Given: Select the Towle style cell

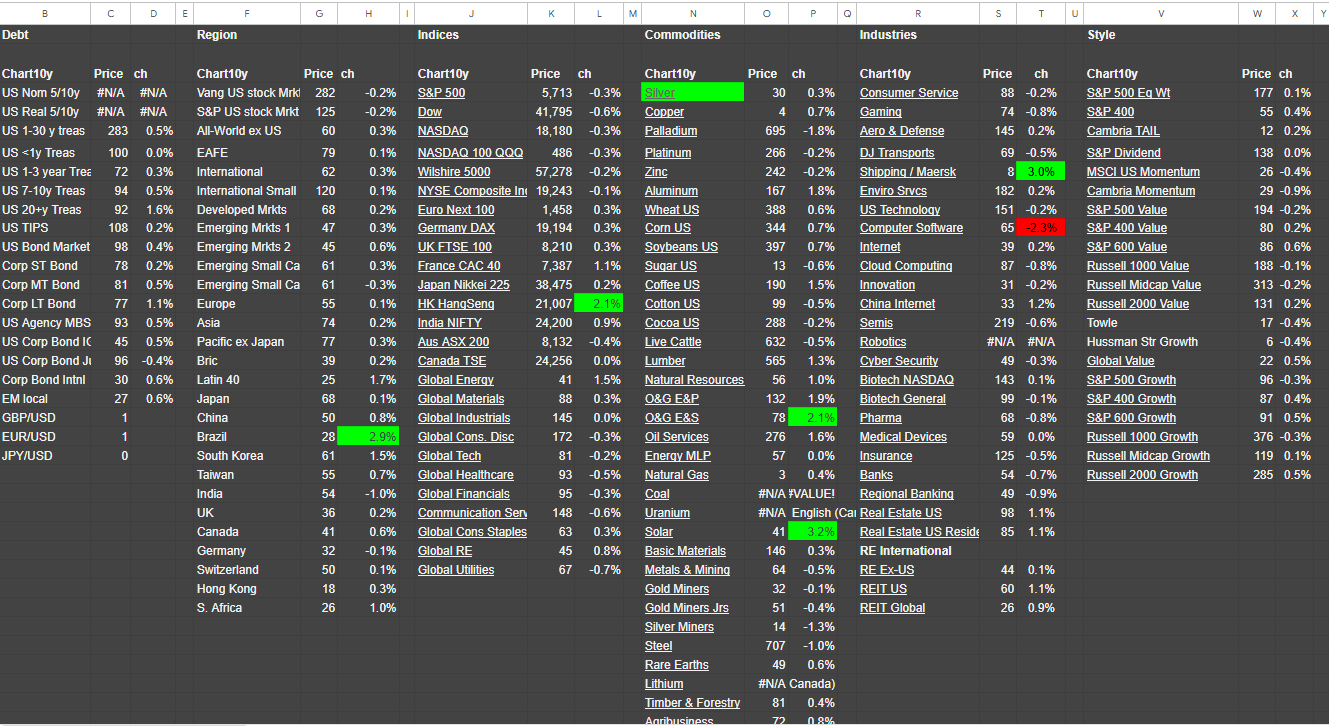Looking at the screenshot, I should (x=1161, y=323).
